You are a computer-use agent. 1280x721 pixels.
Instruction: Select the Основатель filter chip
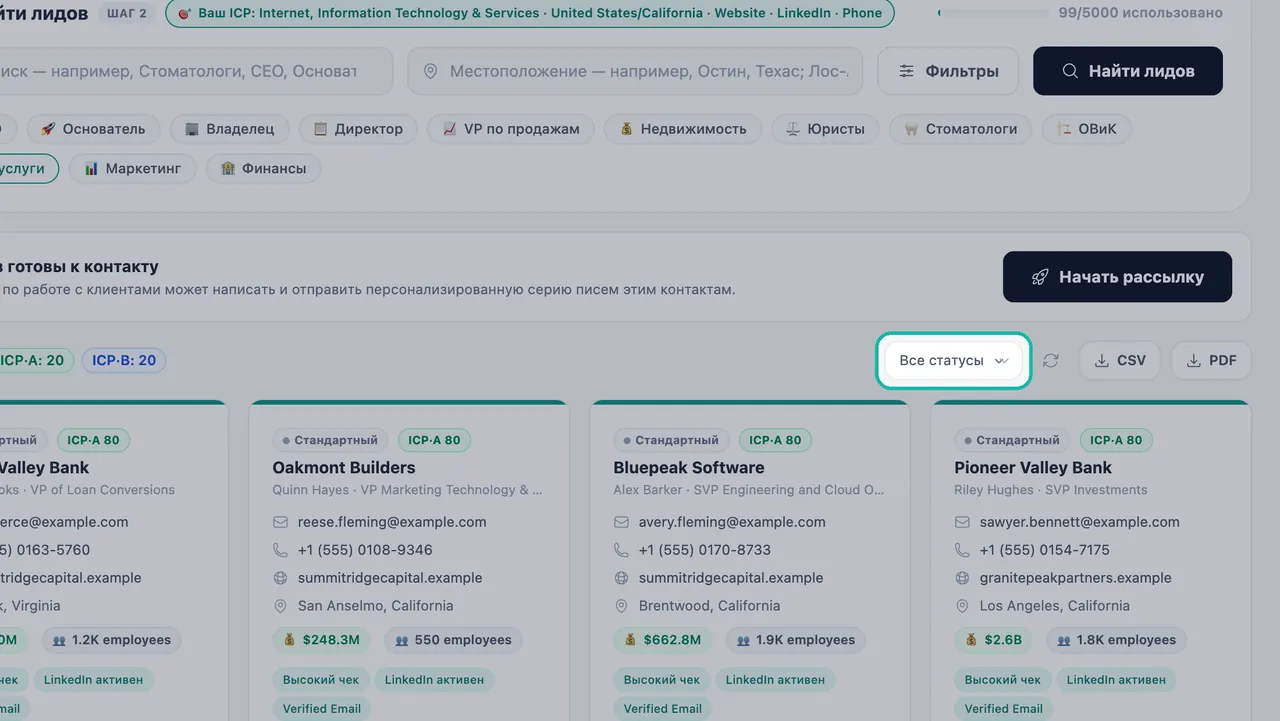[92, 129]
